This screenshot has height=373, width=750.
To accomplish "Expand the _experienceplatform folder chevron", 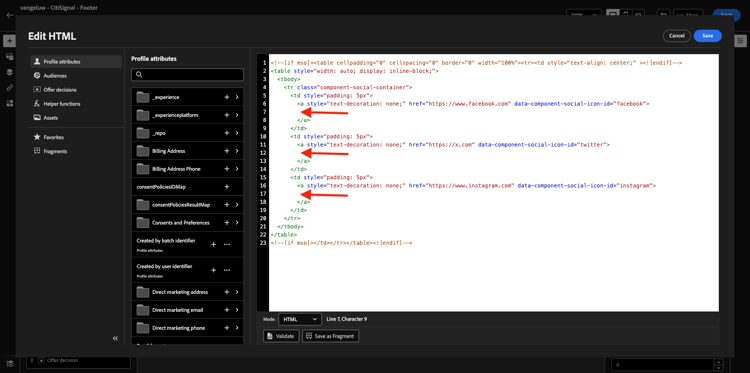I will pos(237,115).
